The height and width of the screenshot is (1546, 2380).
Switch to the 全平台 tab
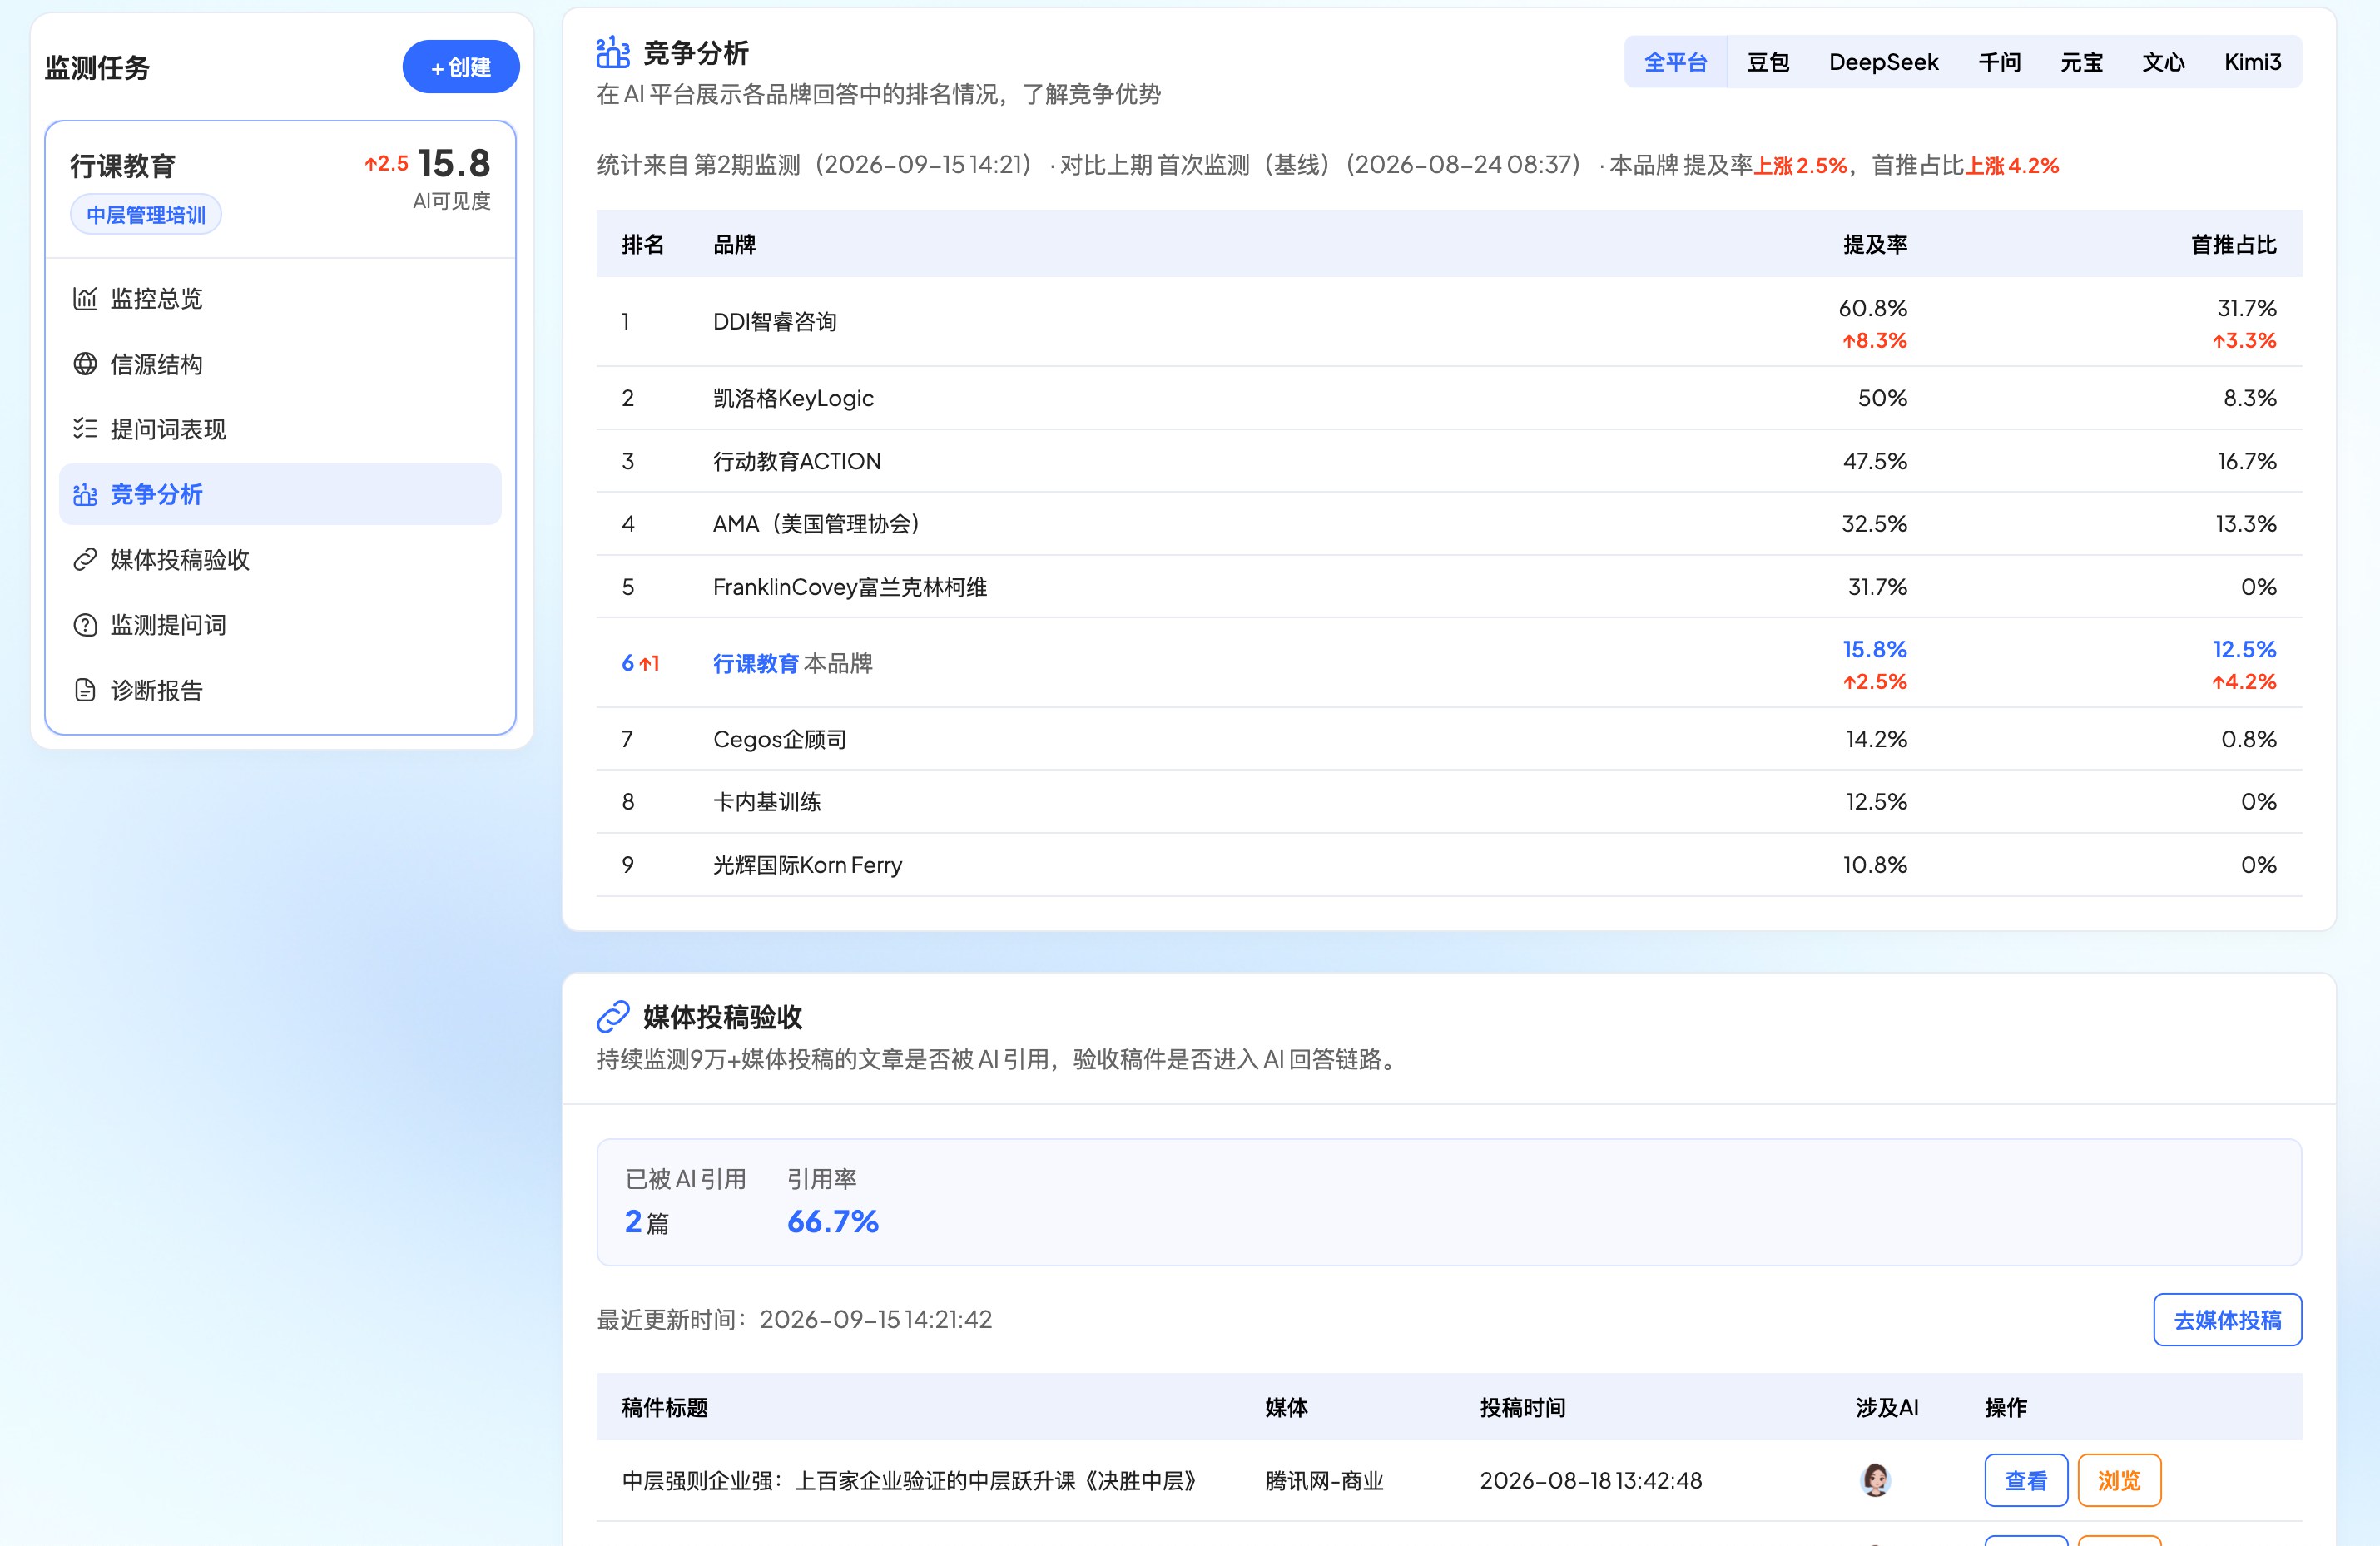pyautogui.click(x=1675, y=62)
